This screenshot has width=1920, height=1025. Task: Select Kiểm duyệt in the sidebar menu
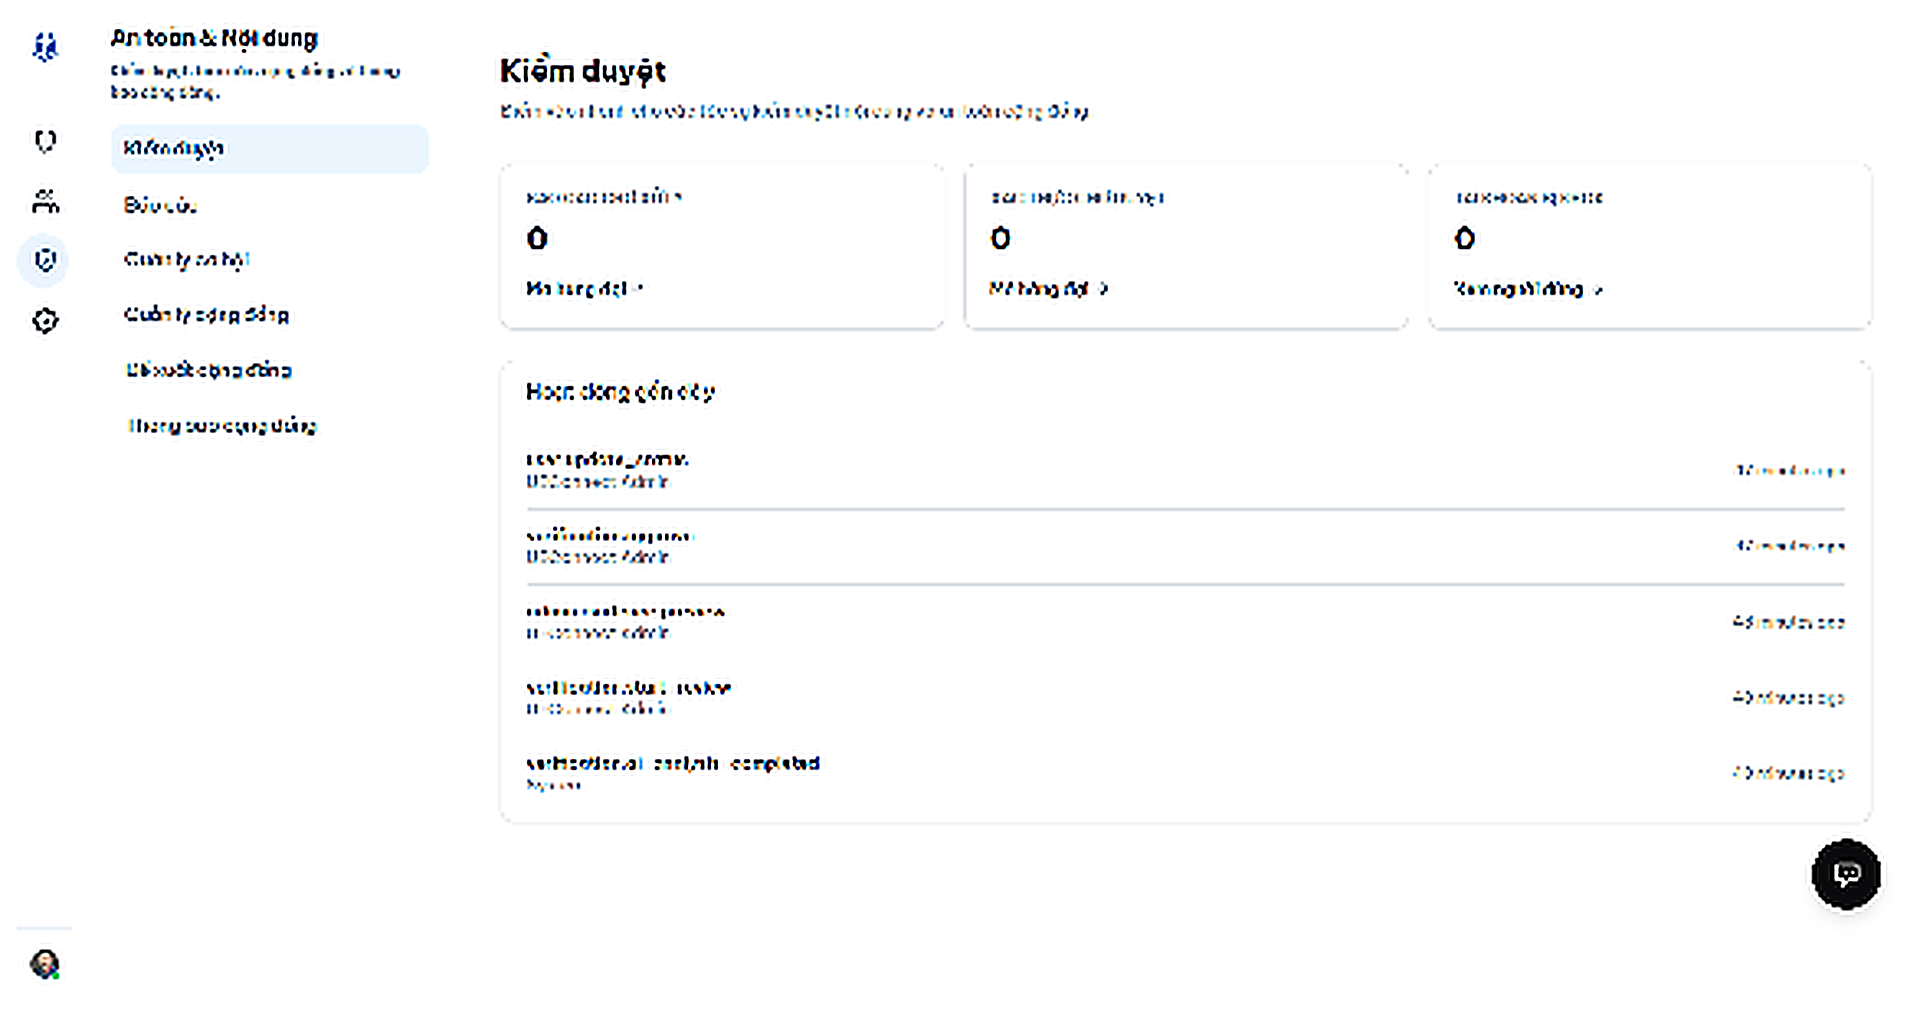270,149
